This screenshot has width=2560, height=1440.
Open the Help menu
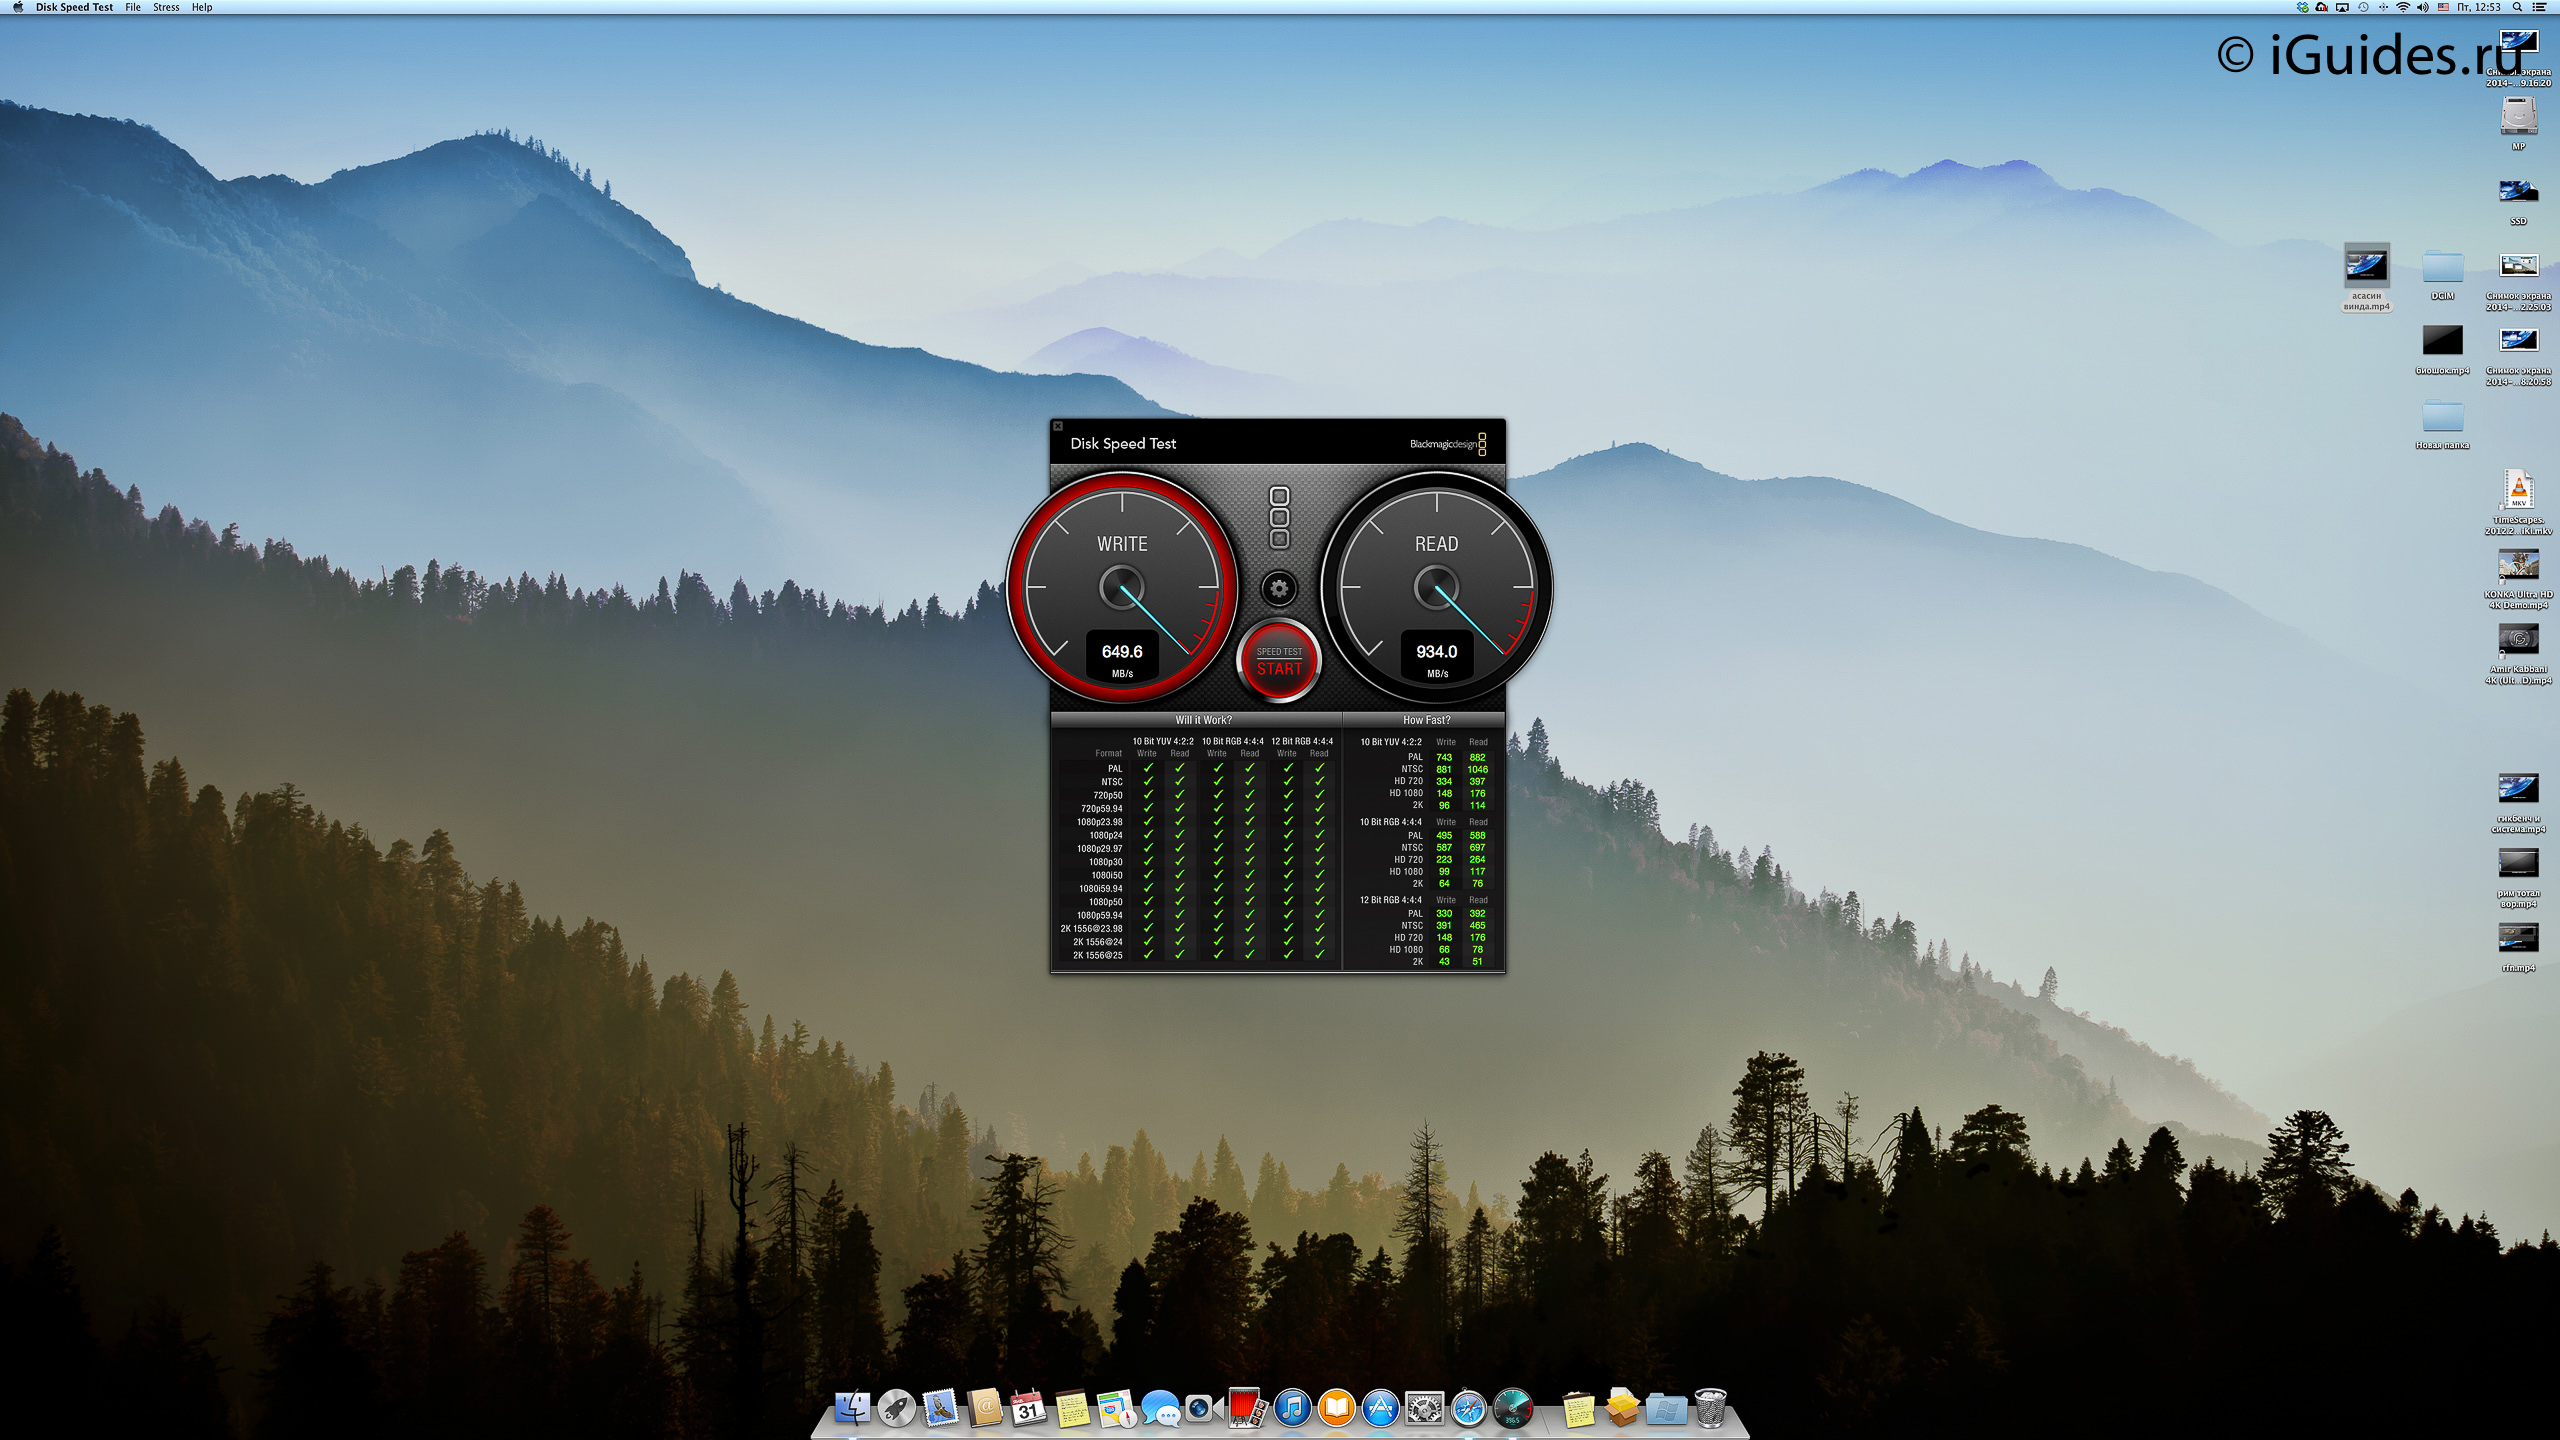point(202,7)
